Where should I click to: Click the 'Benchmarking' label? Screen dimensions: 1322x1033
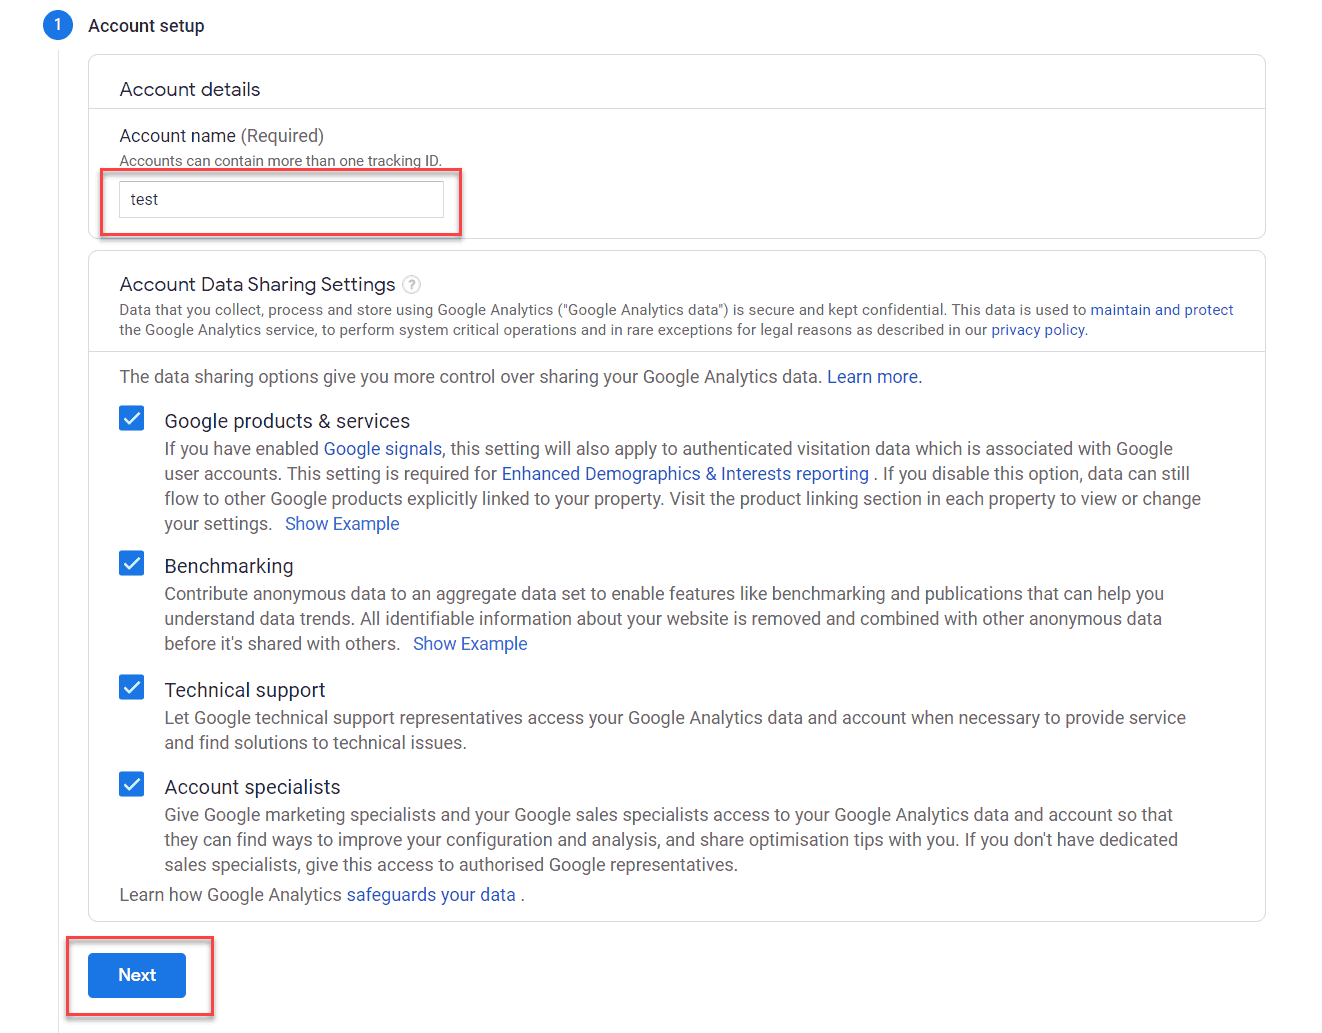[229, 566]
